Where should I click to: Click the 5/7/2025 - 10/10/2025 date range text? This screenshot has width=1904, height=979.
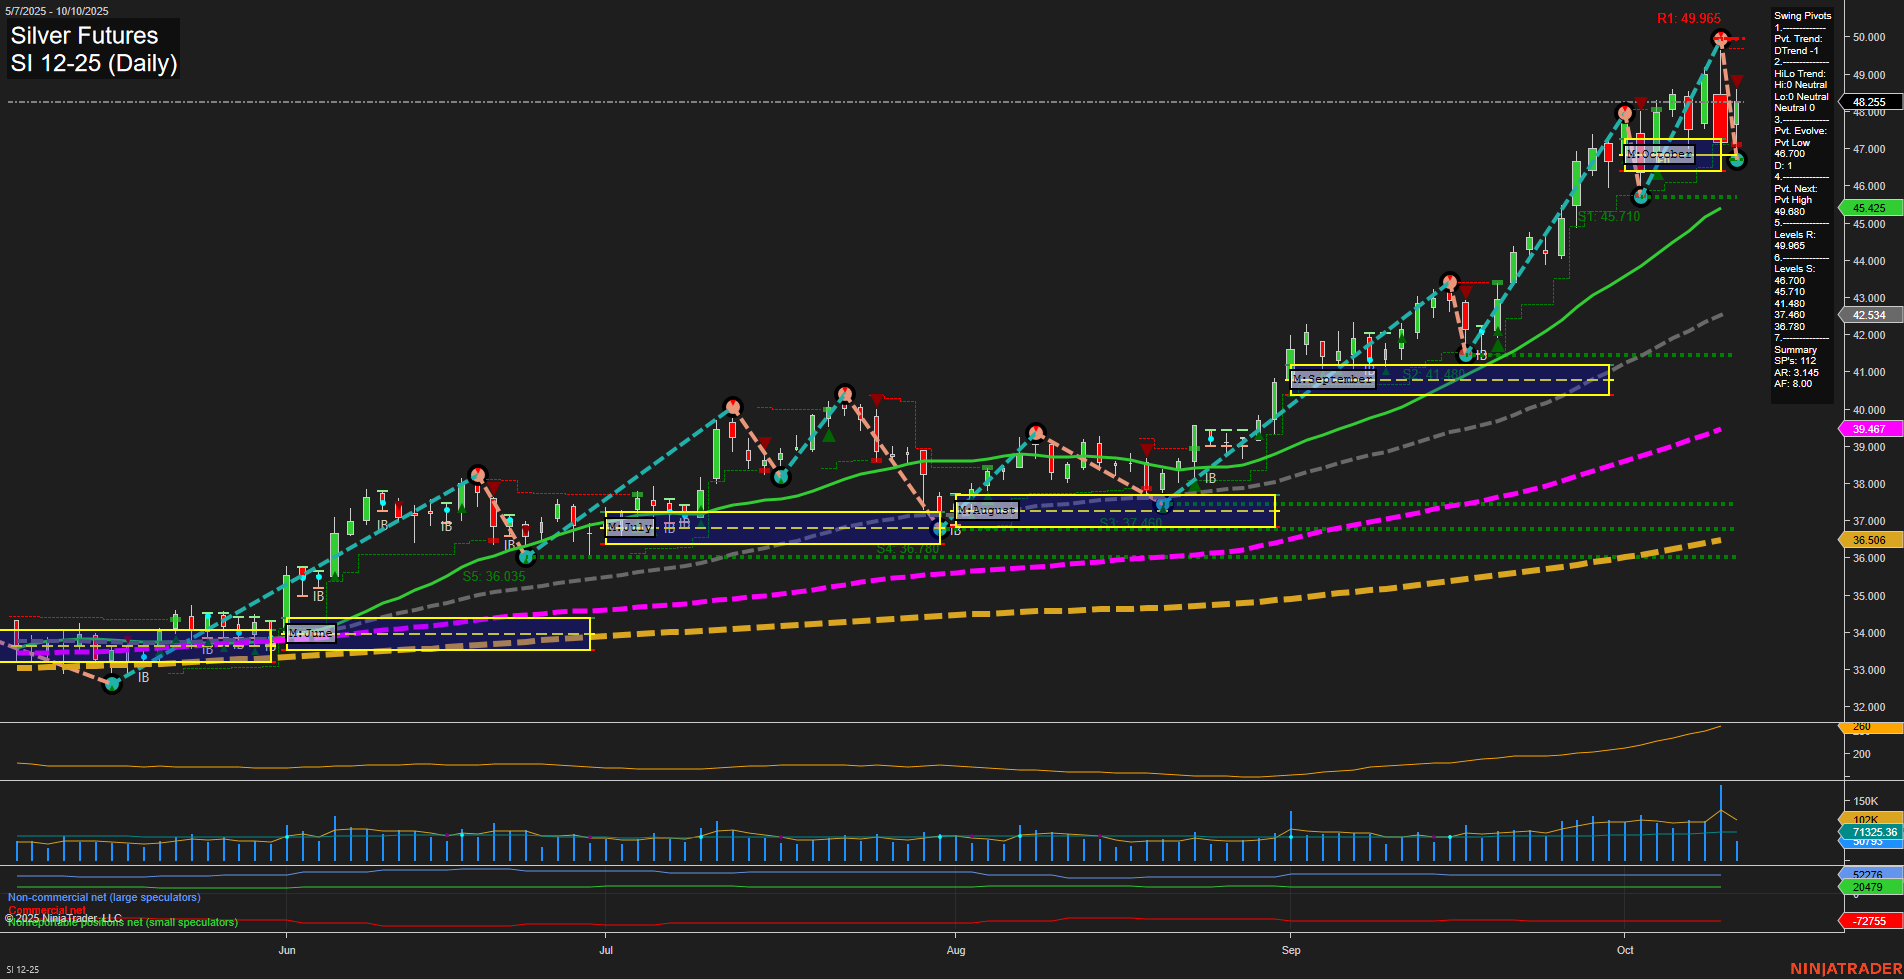click(58, 10)
